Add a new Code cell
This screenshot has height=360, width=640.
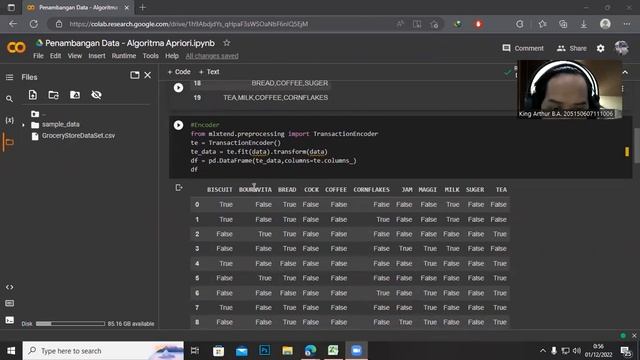point(179,72)
